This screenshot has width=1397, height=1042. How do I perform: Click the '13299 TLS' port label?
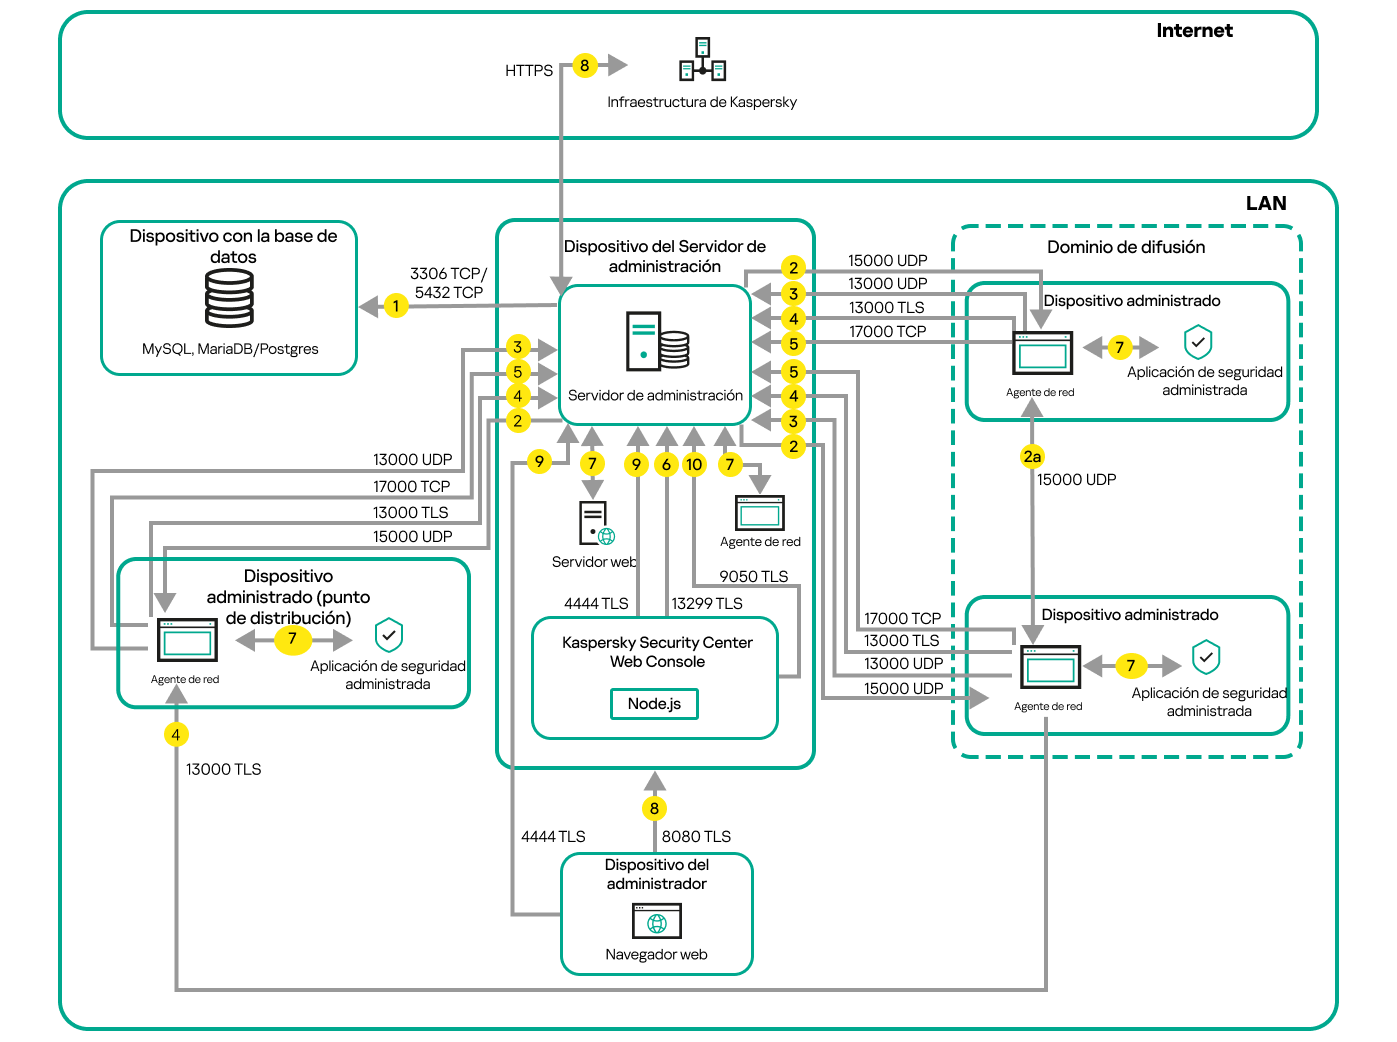click(x=707, y=604)
